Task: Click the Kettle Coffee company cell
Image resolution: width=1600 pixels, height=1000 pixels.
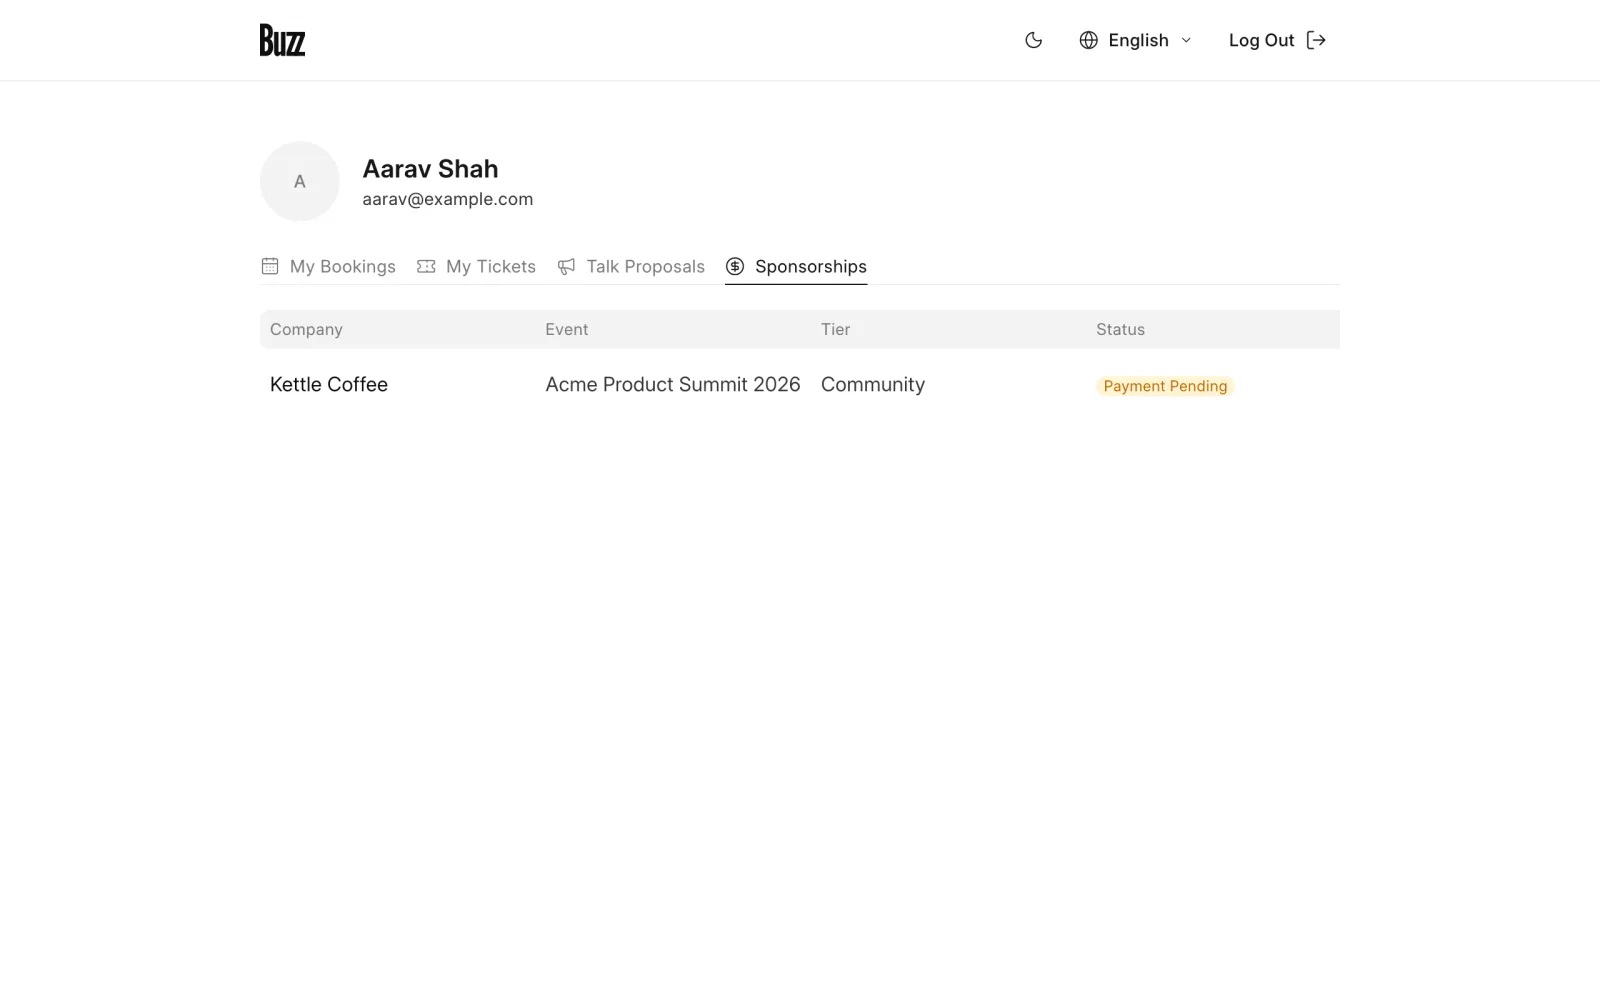Action: pos(329,384)
